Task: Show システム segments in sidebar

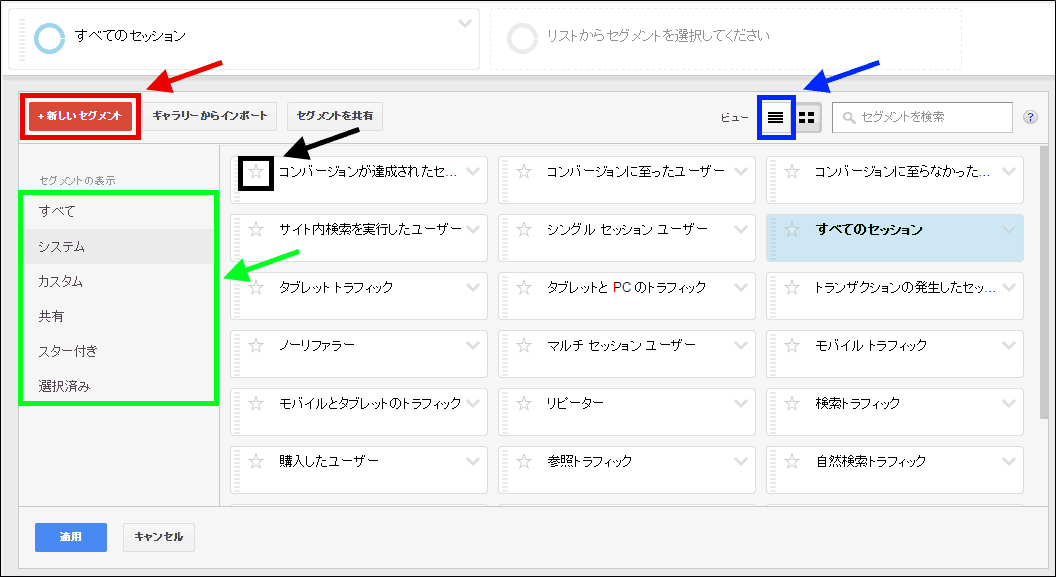Action: click(x=62, y=246)
